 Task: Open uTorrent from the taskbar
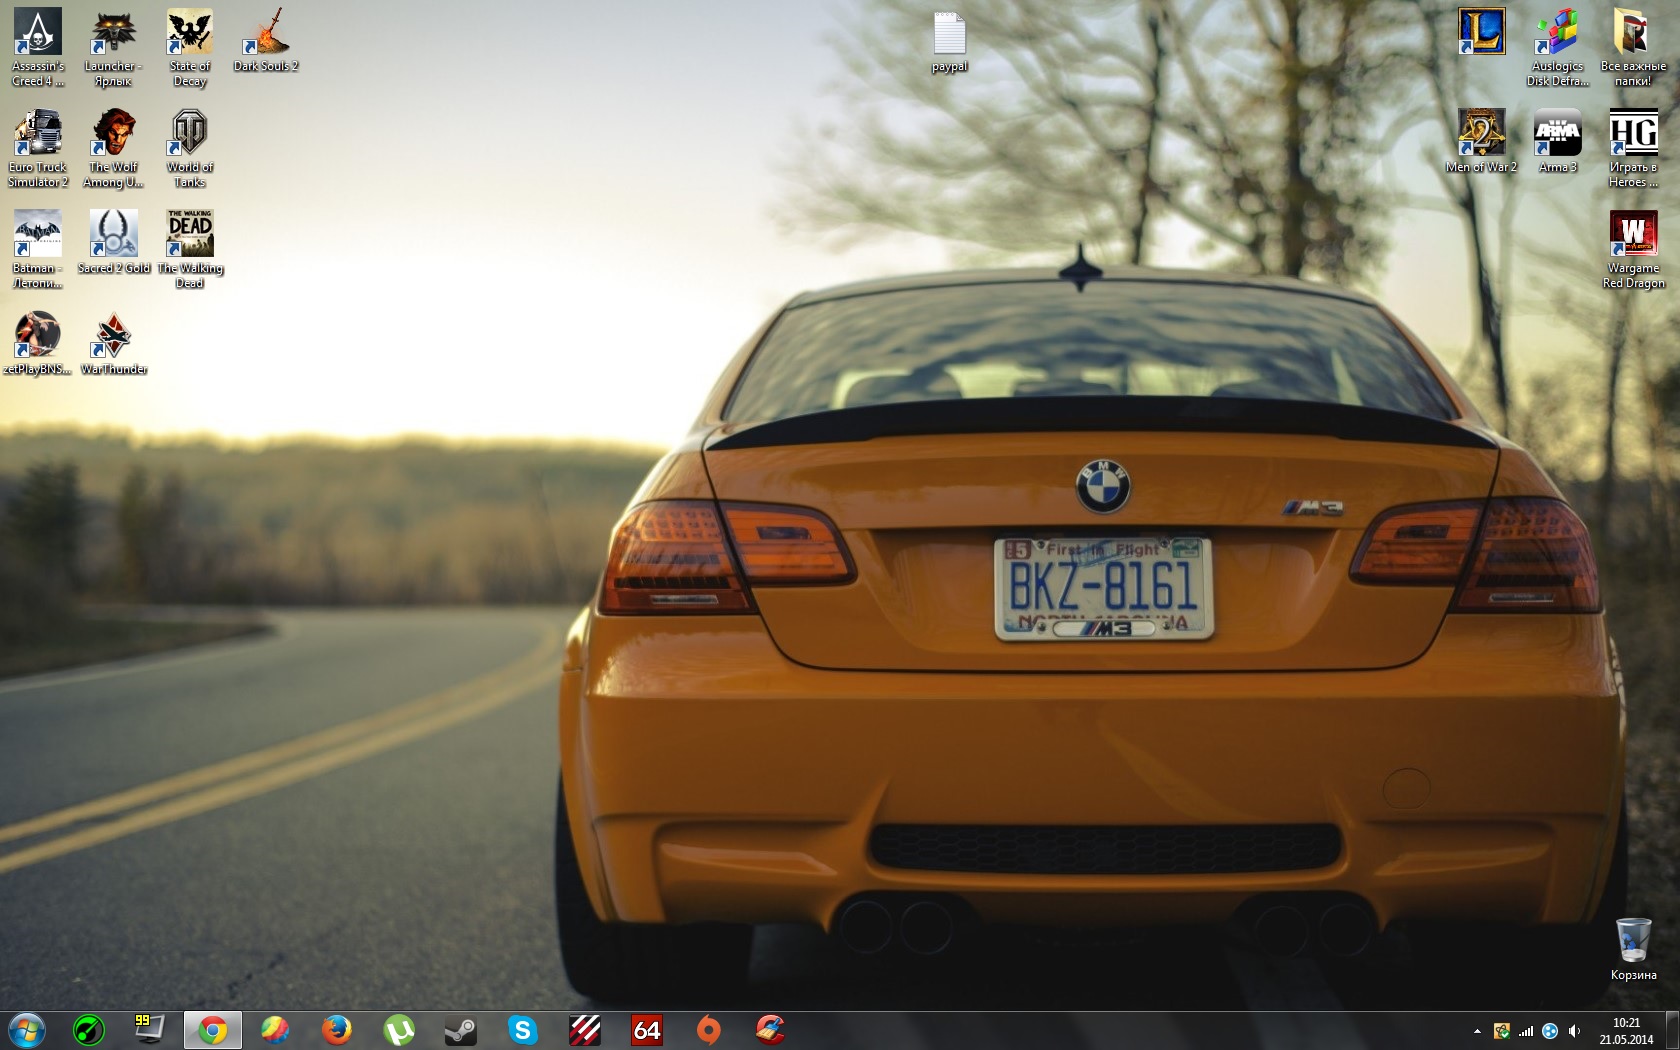click(399, 1030)
